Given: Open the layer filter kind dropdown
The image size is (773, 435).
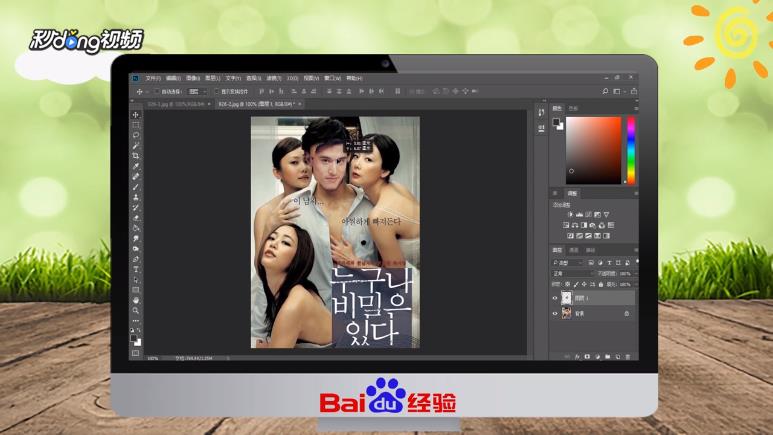Looking at the screenshot, I should [568, 263].
